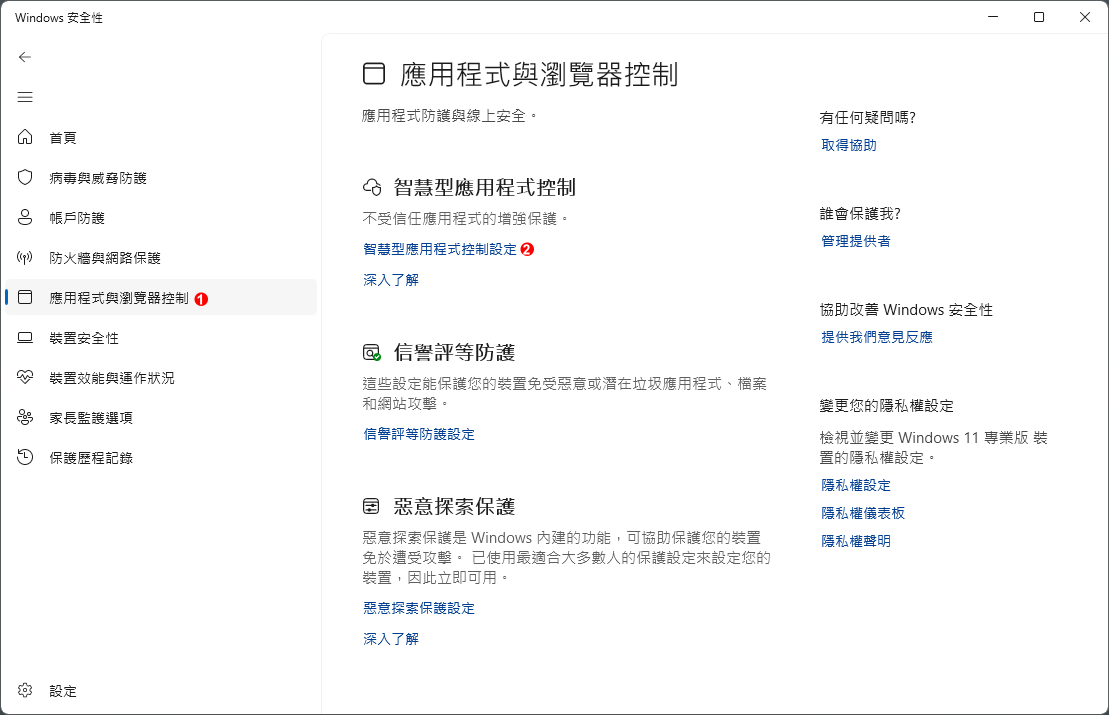1109x715 pixels.
Task: Open 信譽評等防護設定 link
Action: tap(419, 434)
